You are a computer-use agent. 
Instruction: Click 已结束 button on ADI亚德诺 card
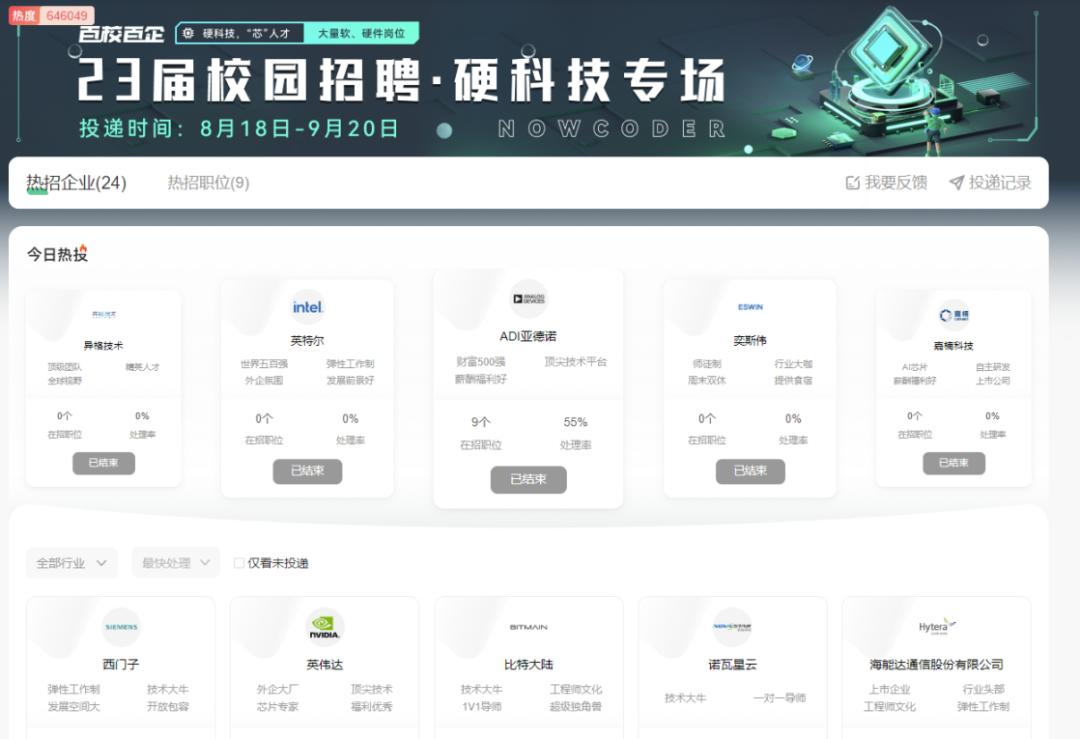coord(528,480)
